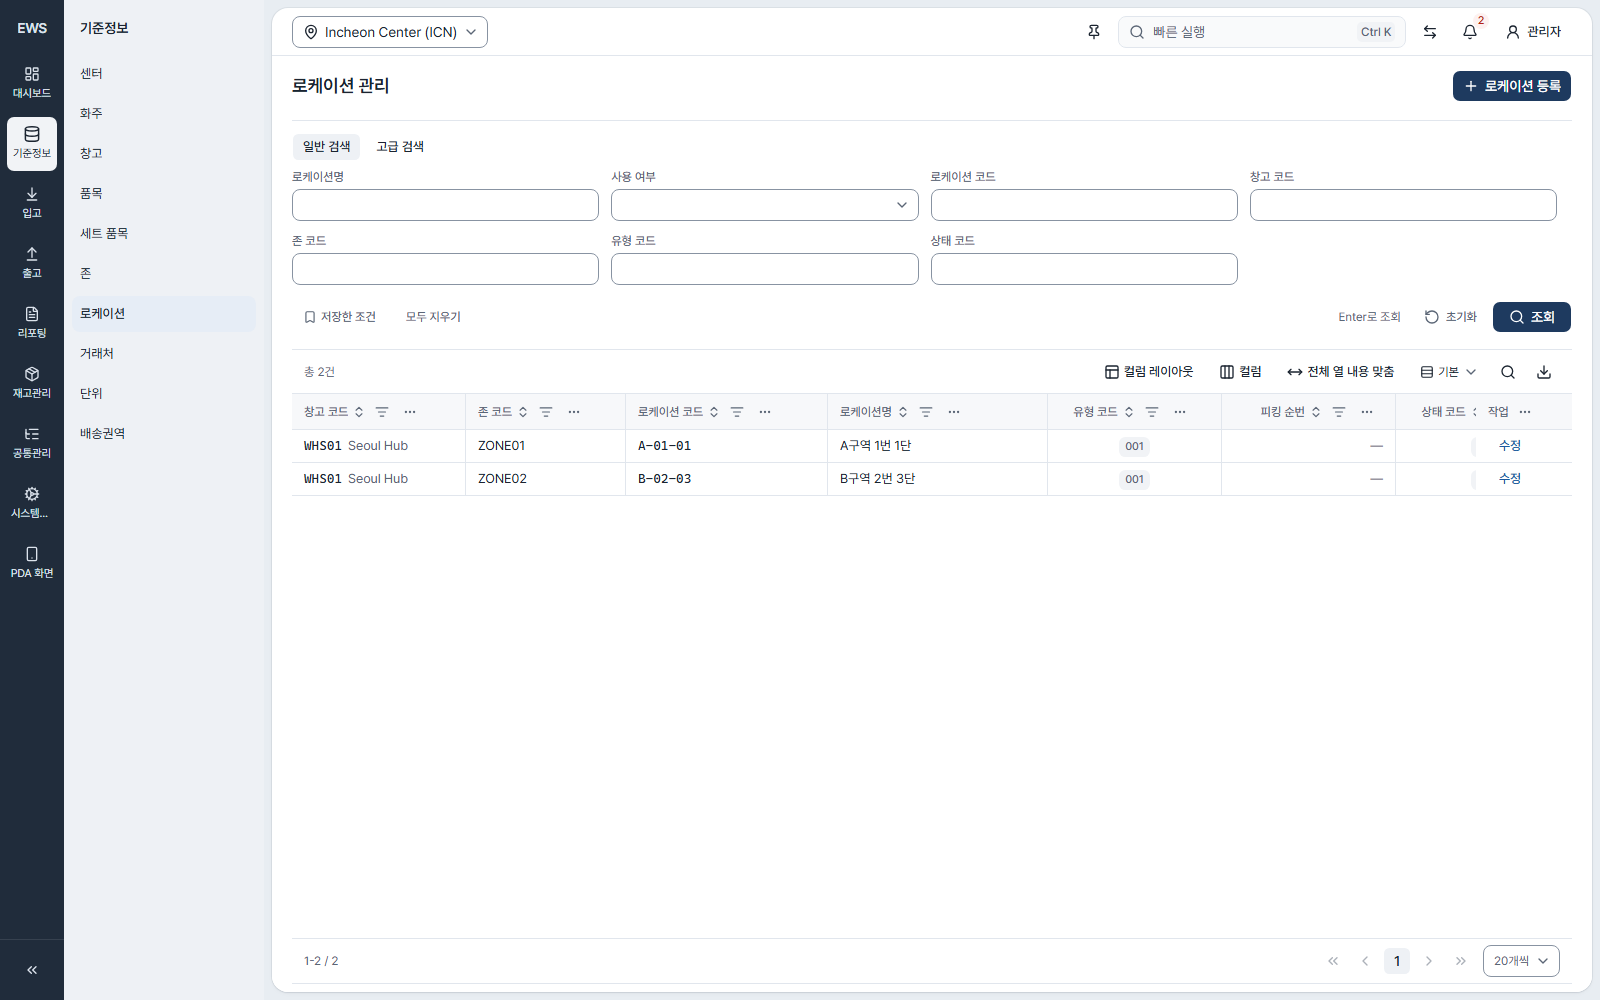Open 저장한 조건 saved conditions
The width and height of the screenshot is (1600, 1000).
click(340, 317)
